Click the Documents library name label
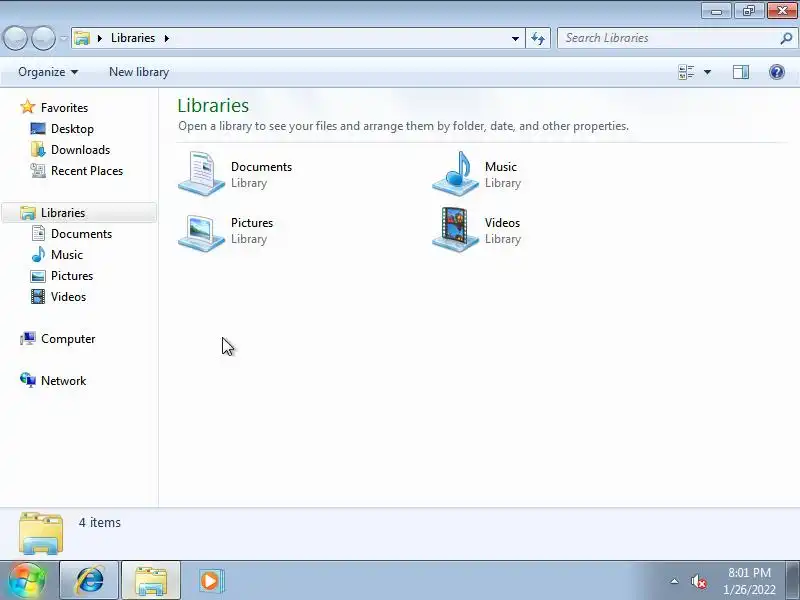Image resolution: width=800 pixels, height=600 pixels. click(261, 167)
